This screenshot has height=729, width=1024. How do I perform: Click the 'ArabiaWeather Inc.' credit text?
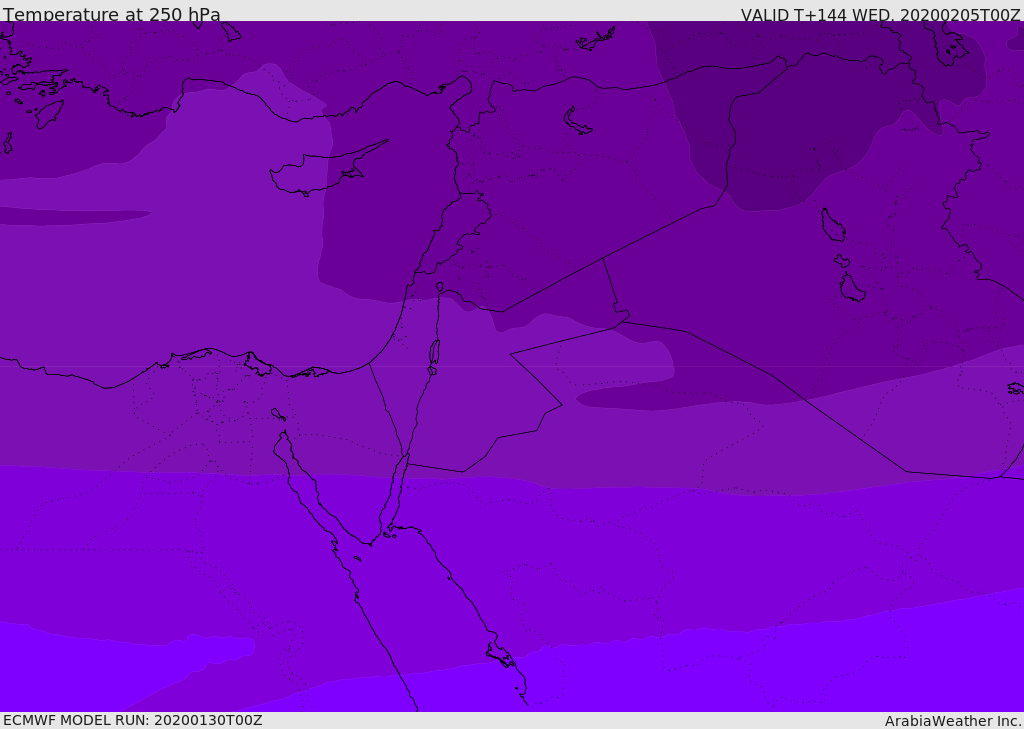pyautogui.click(x=953, y=721)
